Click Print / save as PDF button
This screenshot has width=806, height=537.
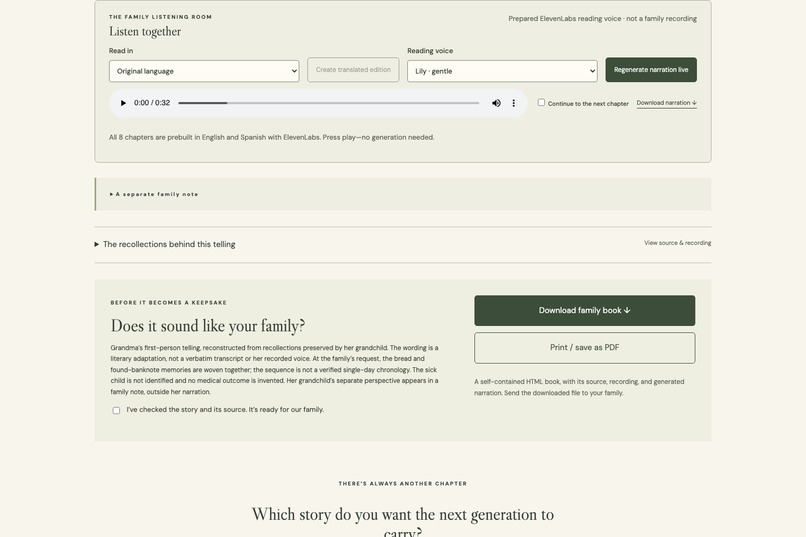584,348
